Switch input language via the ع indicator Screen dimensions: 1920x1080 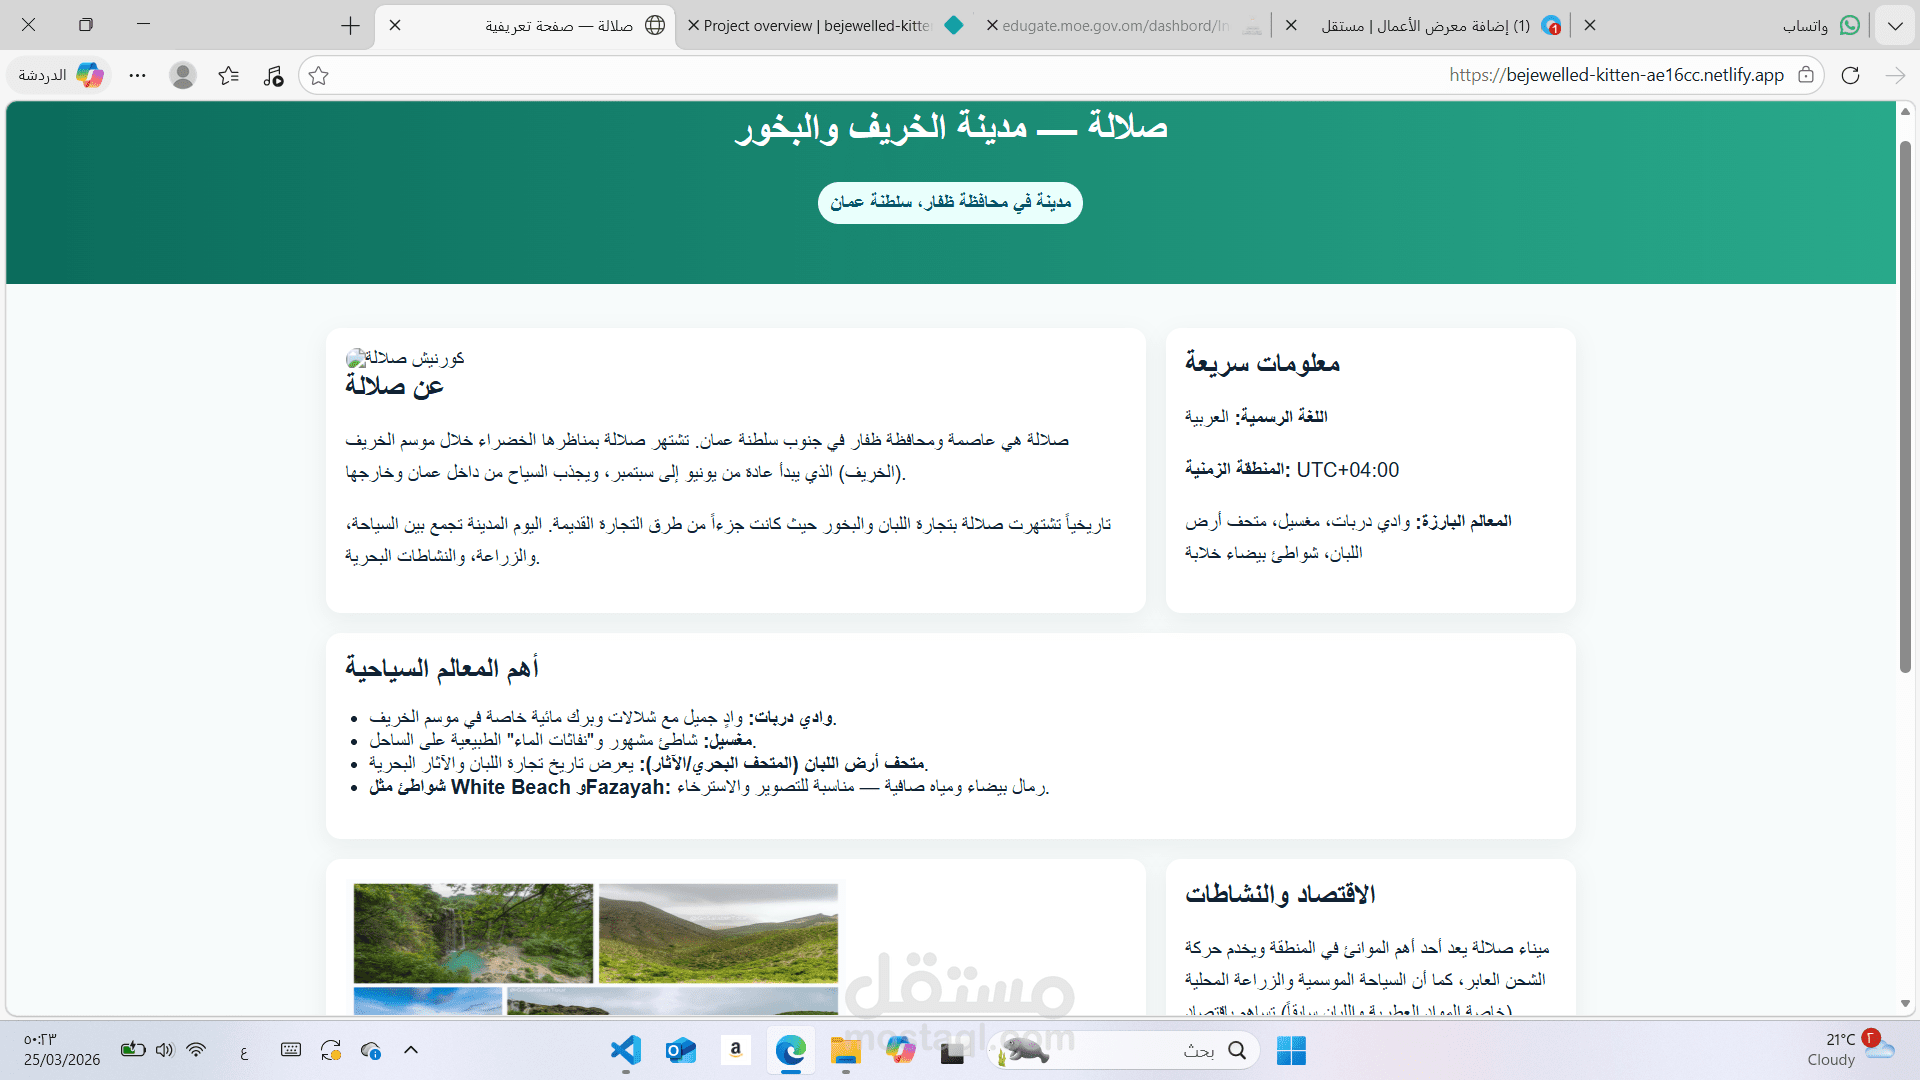coord(243,1050)
